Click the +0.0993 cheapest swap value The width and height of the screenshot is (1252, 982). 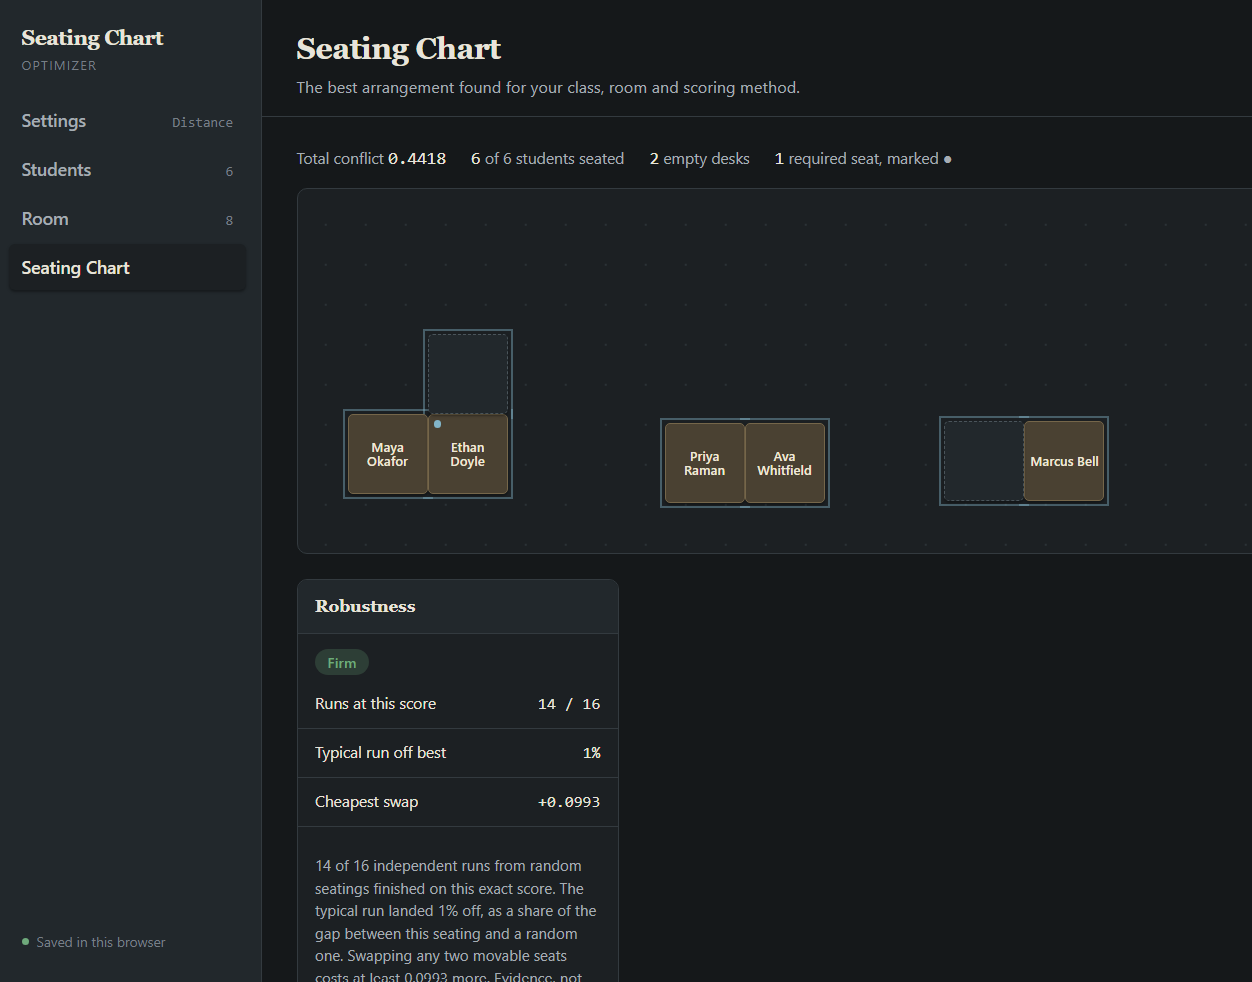pos(569,802)
